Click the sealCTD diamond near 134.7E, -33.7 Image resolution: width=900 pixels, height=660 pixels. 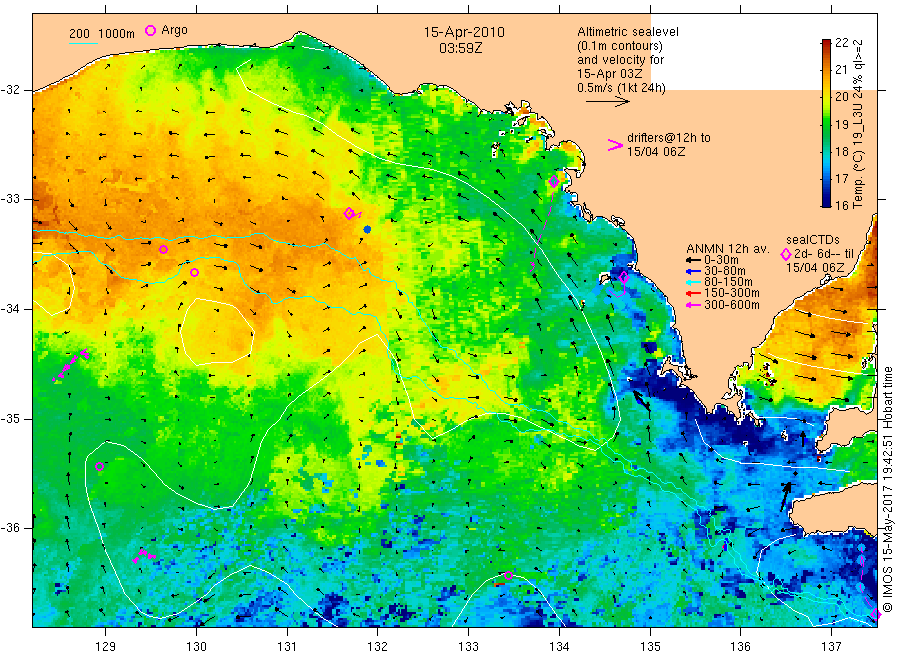(x=624, y=277)
